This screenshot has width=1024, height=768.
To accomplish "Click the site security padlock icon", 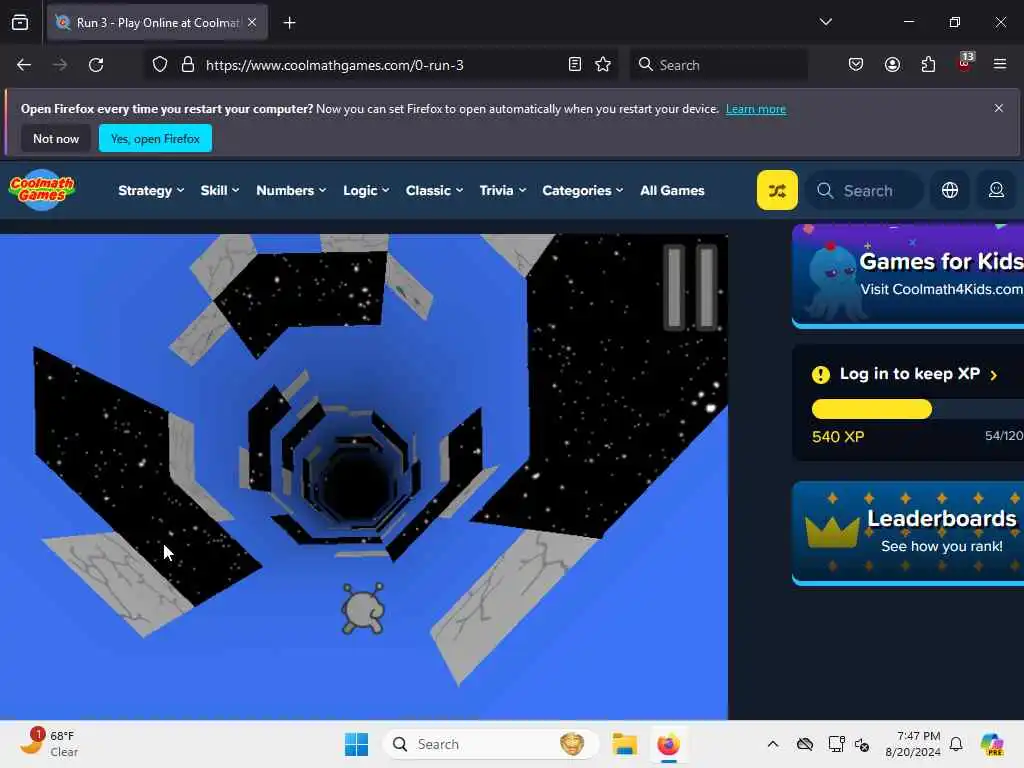I will tap(187, 65).
